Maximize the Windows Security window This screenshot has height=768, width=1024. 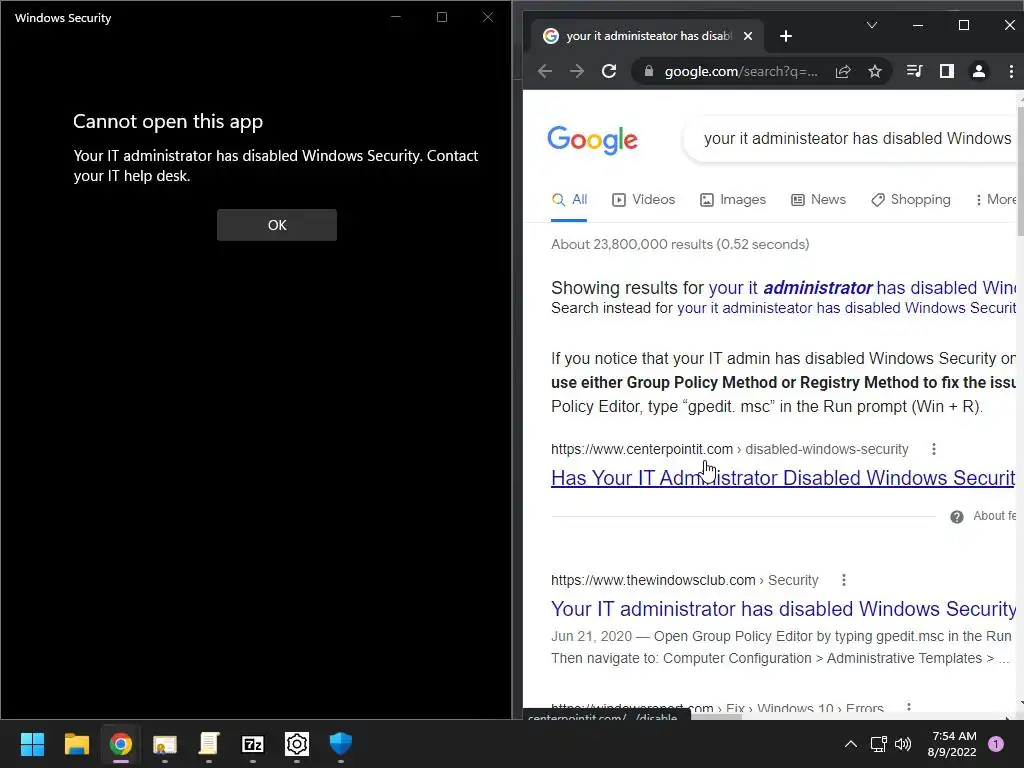(442, 17)
